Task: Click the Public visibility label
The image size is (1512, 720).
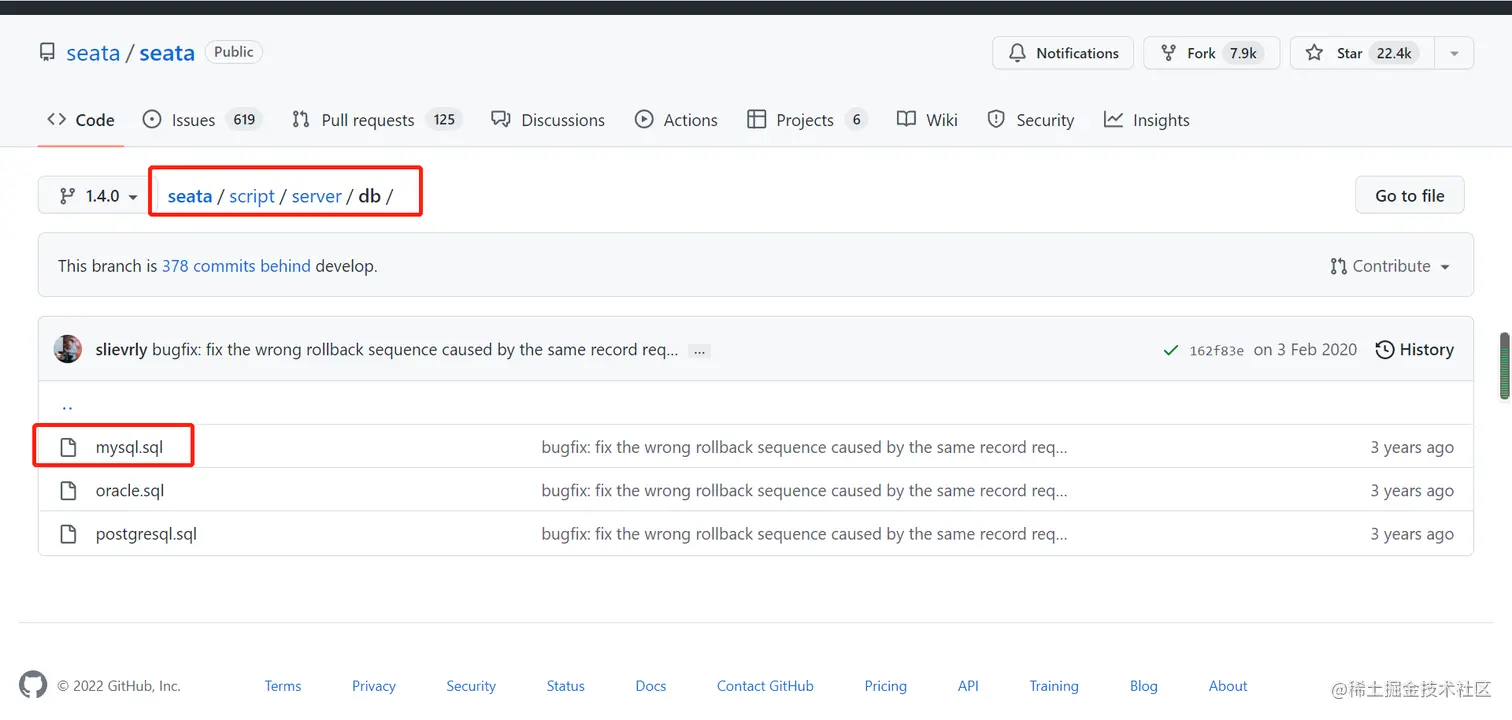Action: point(234,52)
